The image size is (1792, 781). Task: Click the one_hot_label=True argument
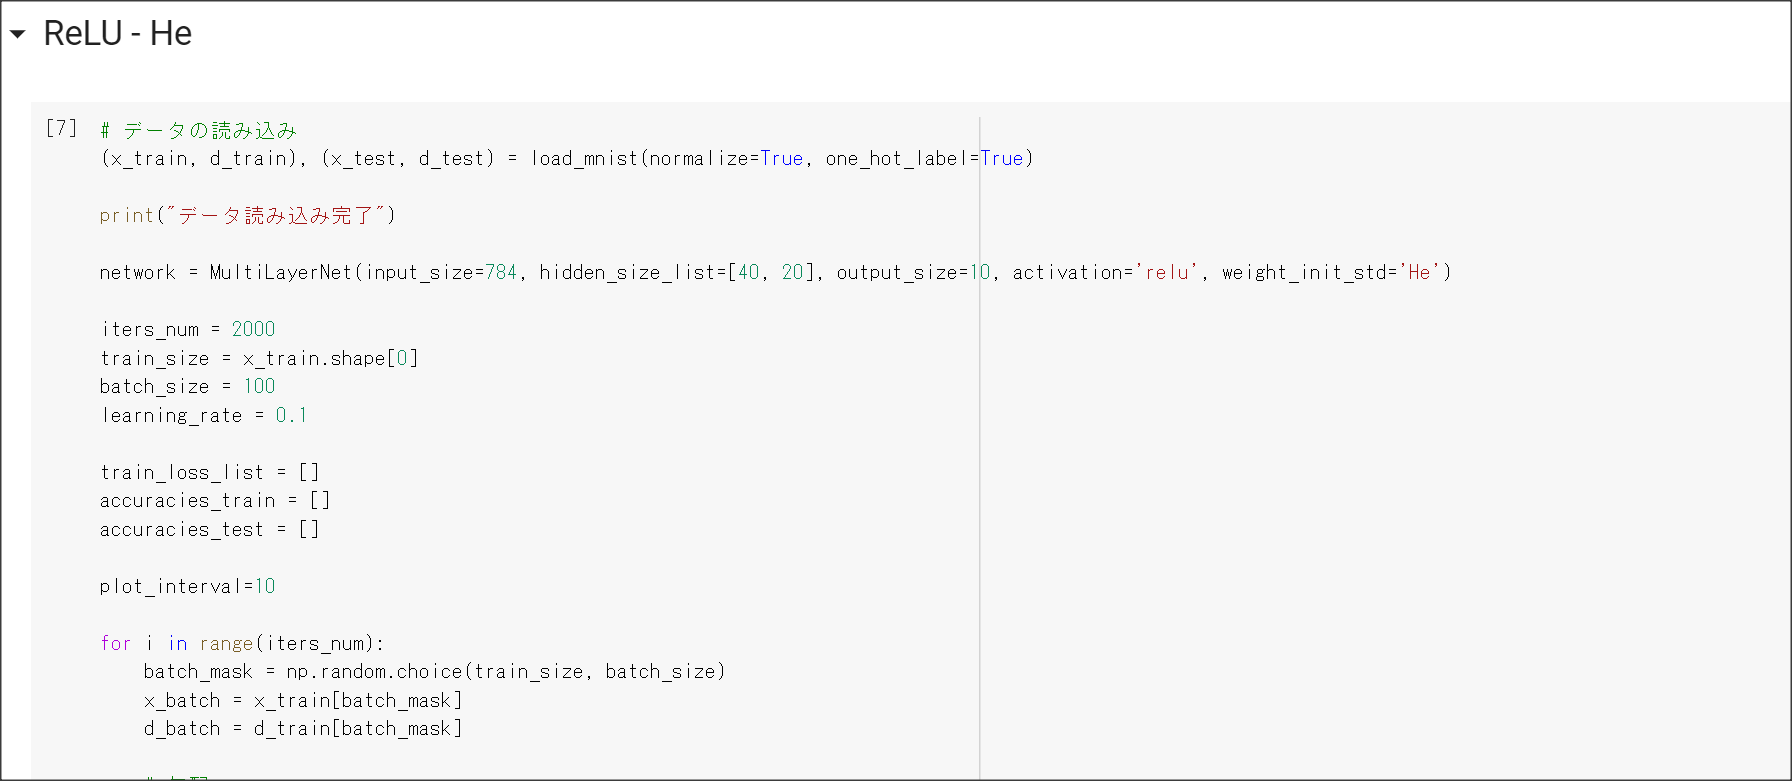pyautogui.click(x=924, y=158)
